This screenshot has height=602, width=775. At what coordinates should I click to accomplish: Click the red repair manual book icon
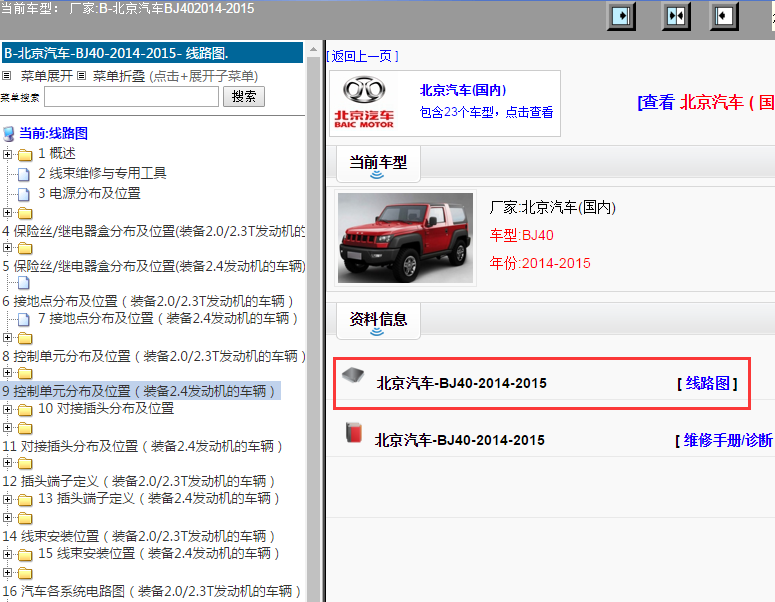click(x=353, y=432)
